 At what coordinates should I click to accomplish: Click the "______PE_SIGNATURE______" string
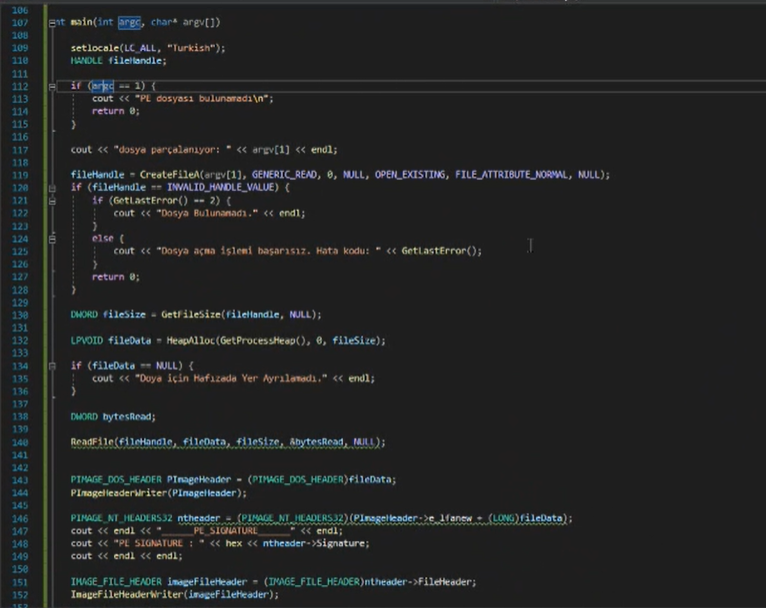click(226, 531)
